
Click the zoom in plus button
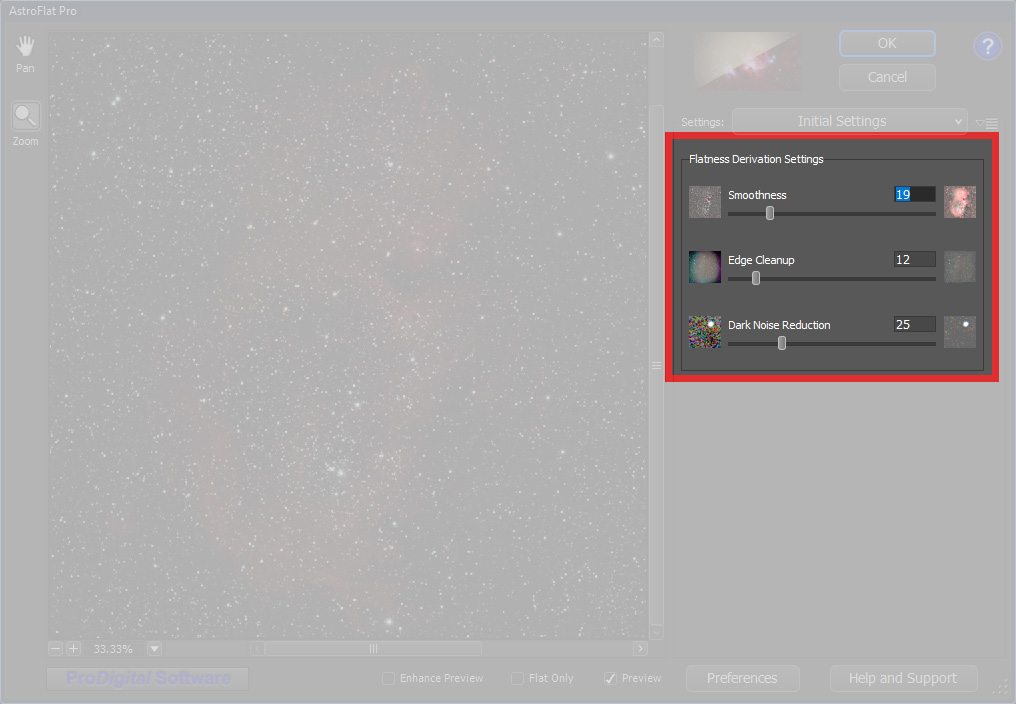[73, 648]
